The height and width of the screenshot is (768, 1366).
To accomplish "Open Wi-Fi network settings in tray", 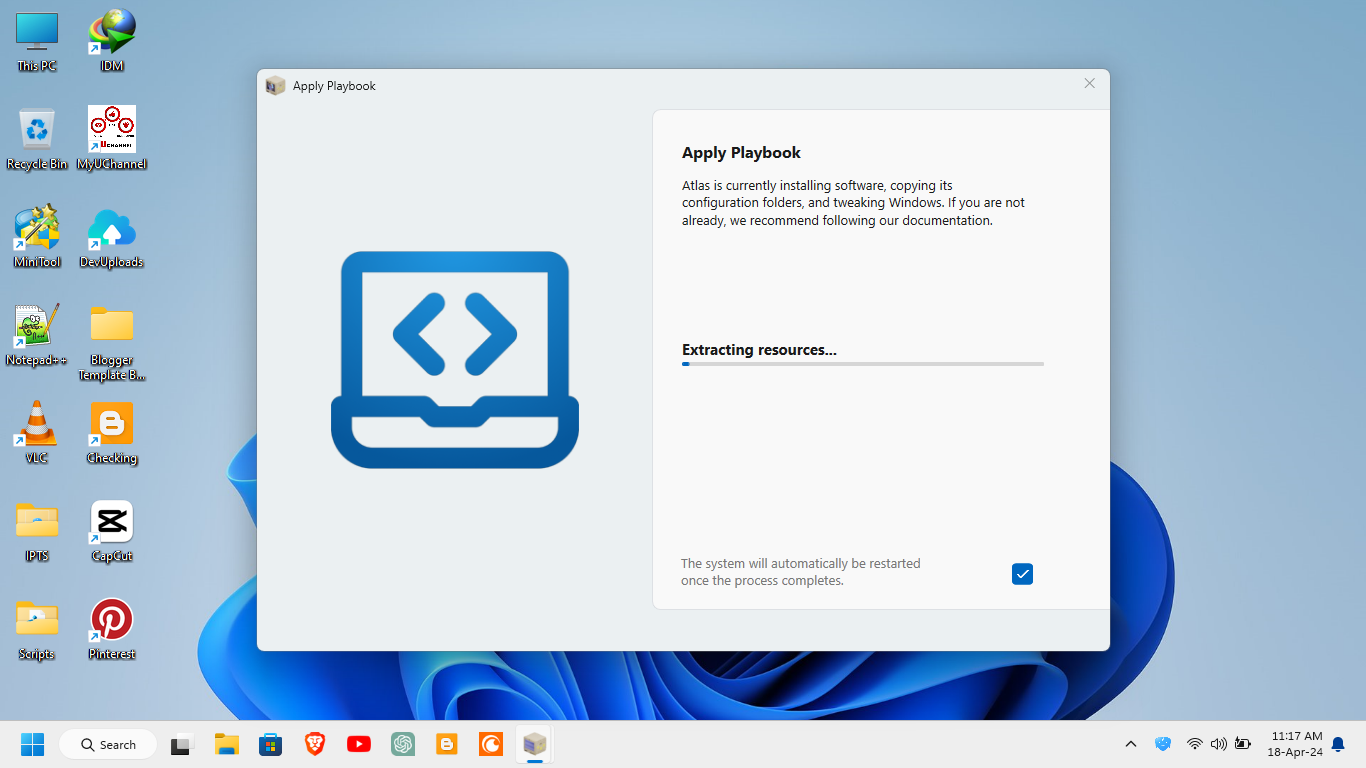I will tap(1194, 744).
